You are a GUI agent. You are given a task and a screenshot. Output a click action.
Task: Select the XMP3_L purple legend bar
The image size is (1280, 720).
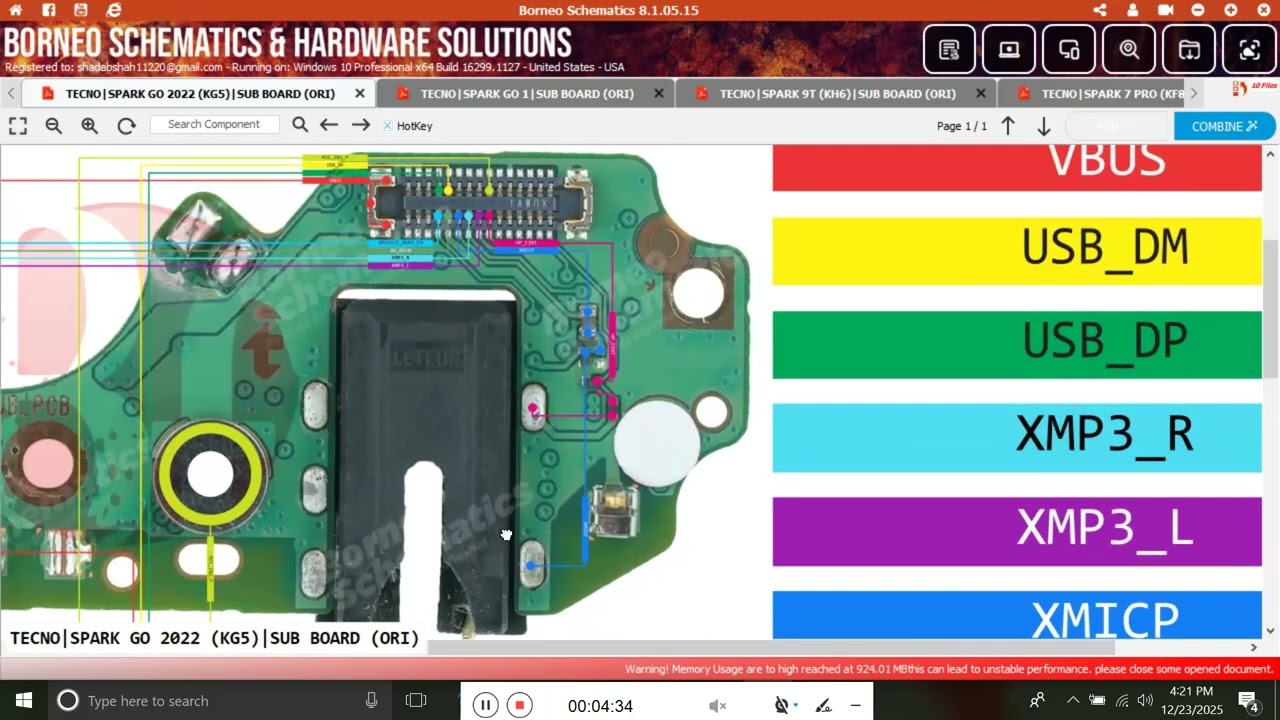(1017, 531)
